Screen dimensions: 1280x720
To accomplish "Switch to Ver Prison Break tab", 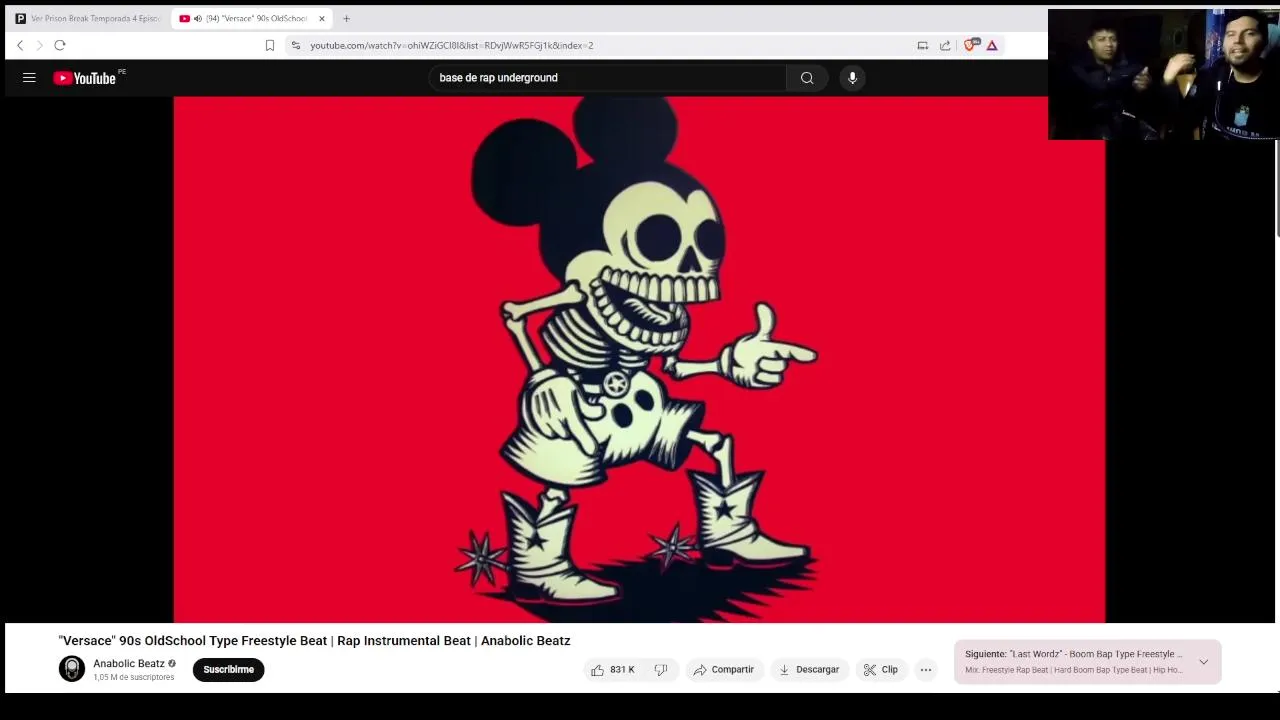I will [88, 18].
